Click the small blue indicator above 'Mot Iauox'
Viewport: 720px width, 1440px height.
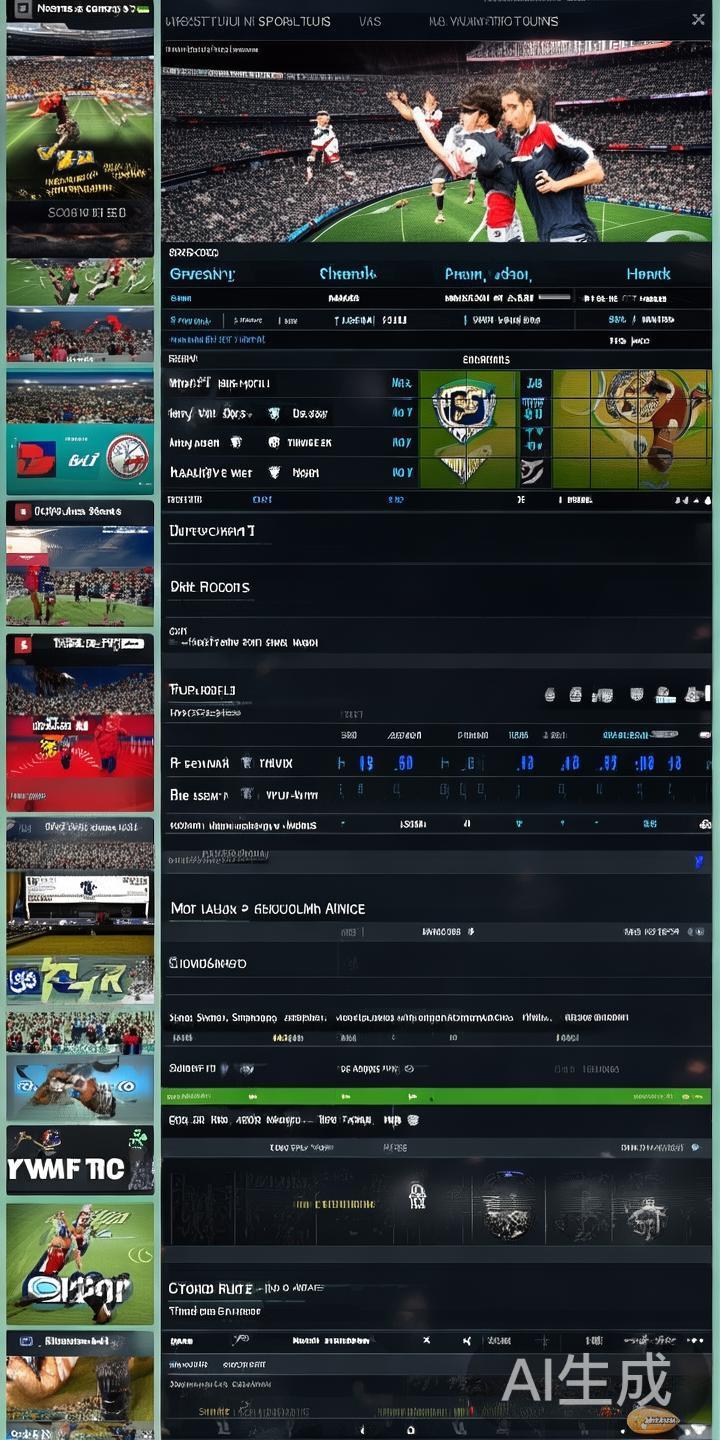coord(698,860)
